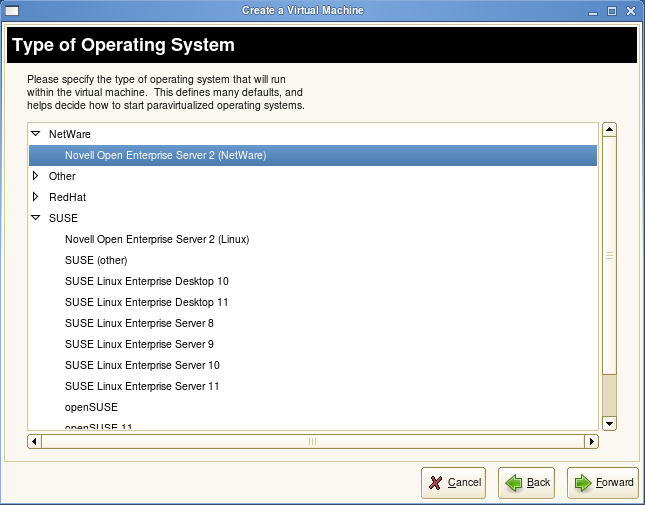Select Novell Open Enterprise Server 2 (NetWare)
The width and height of the screenshot is (645, 505).
[x=313, y=155]
